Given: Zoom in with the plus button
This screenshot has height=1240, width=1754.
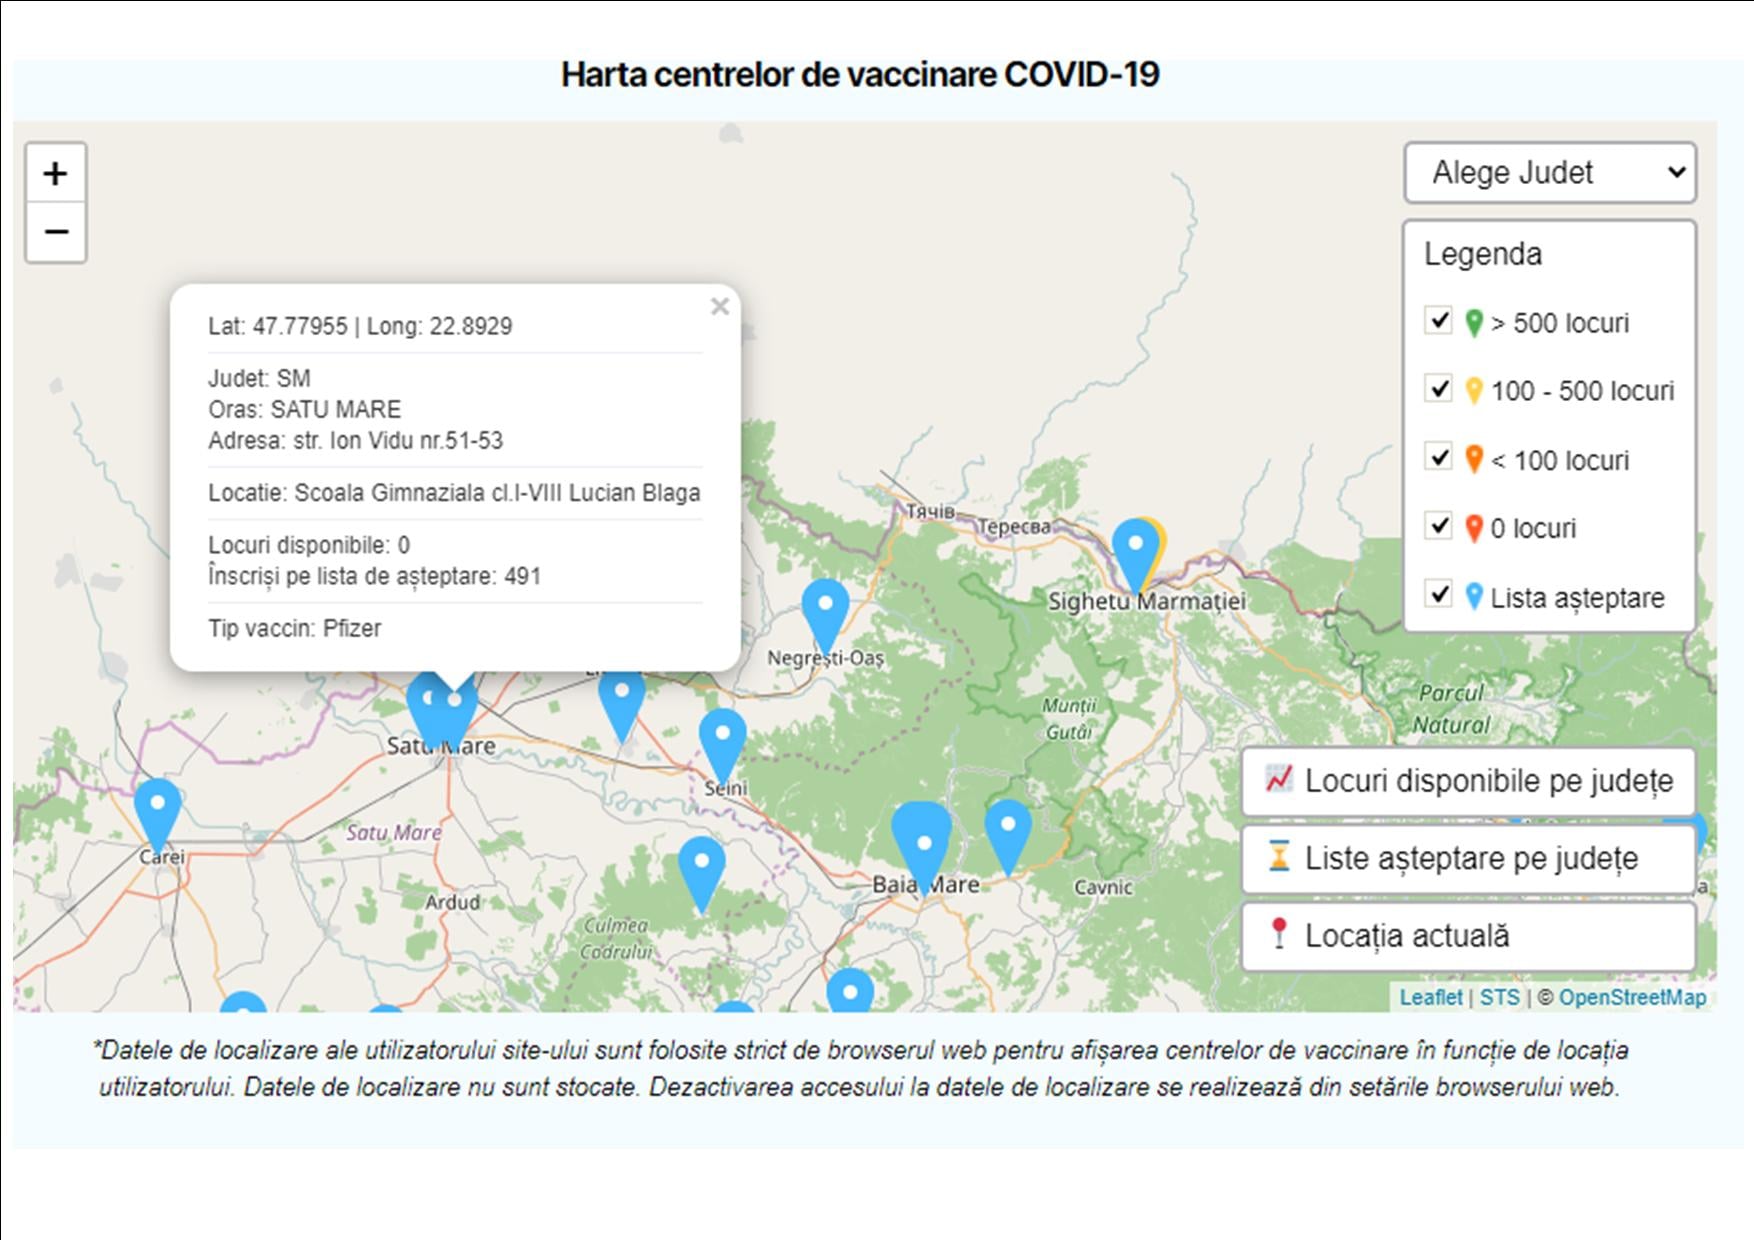Looking at the screenshot, I should [x=55, y=174].
